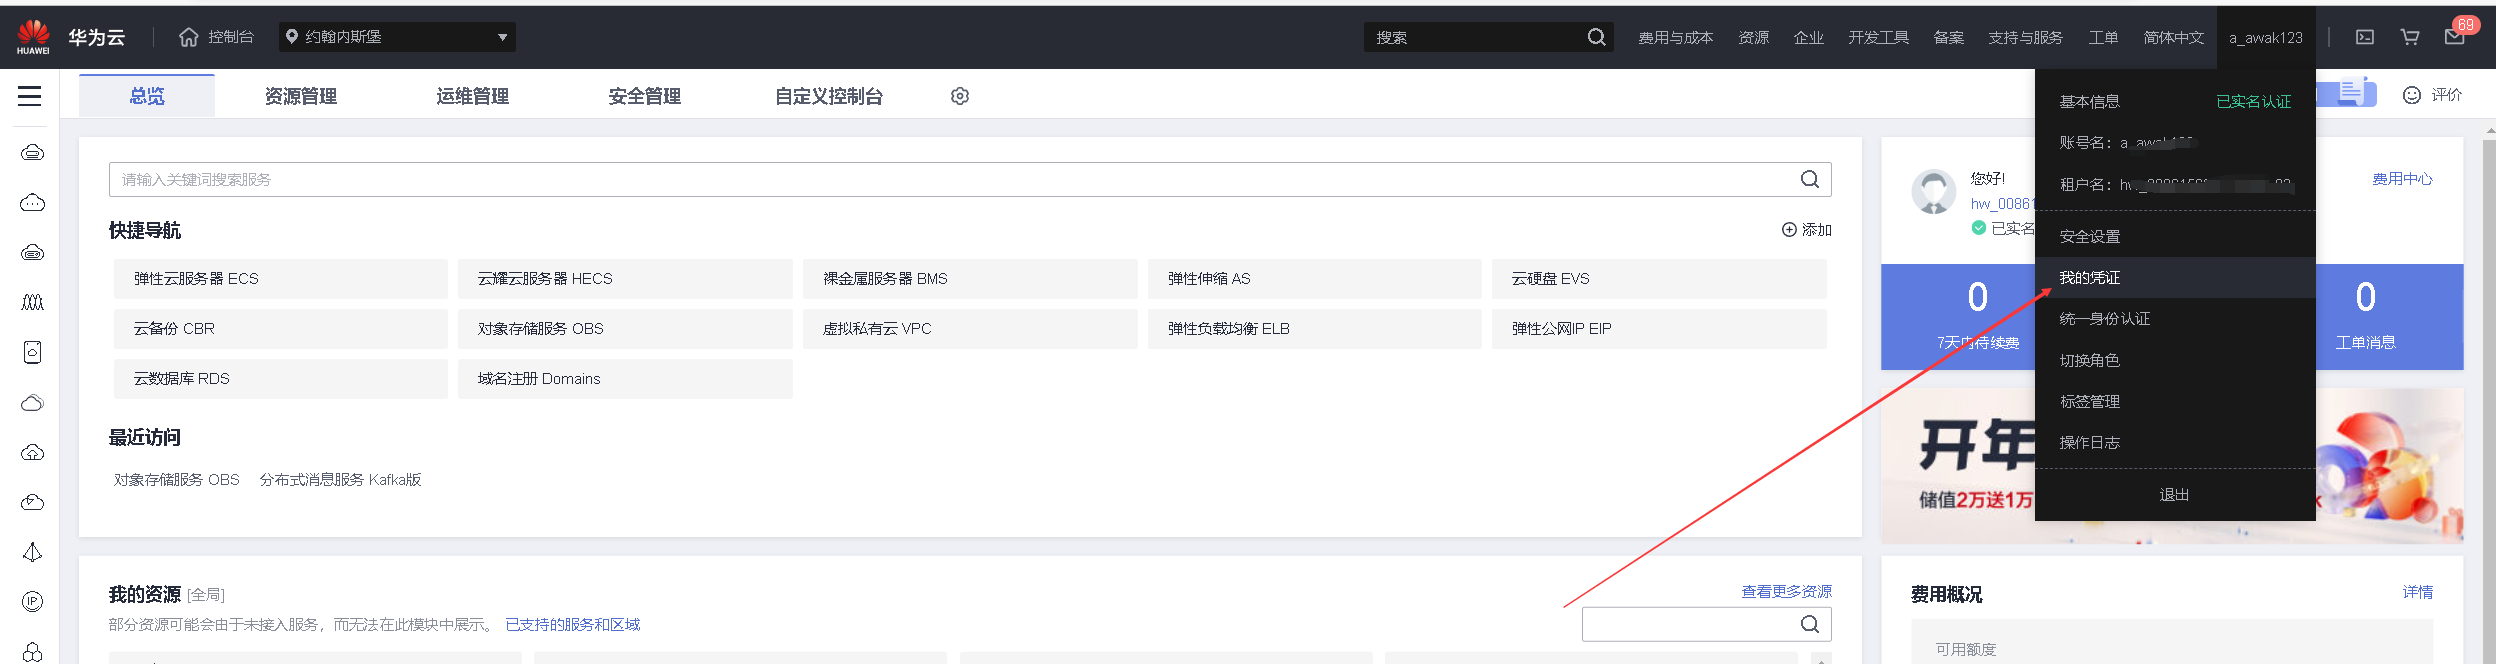Click the a_awak123 account menu
The width and height of the screenshot is (2496, 664).
[x=2266, y=37]
